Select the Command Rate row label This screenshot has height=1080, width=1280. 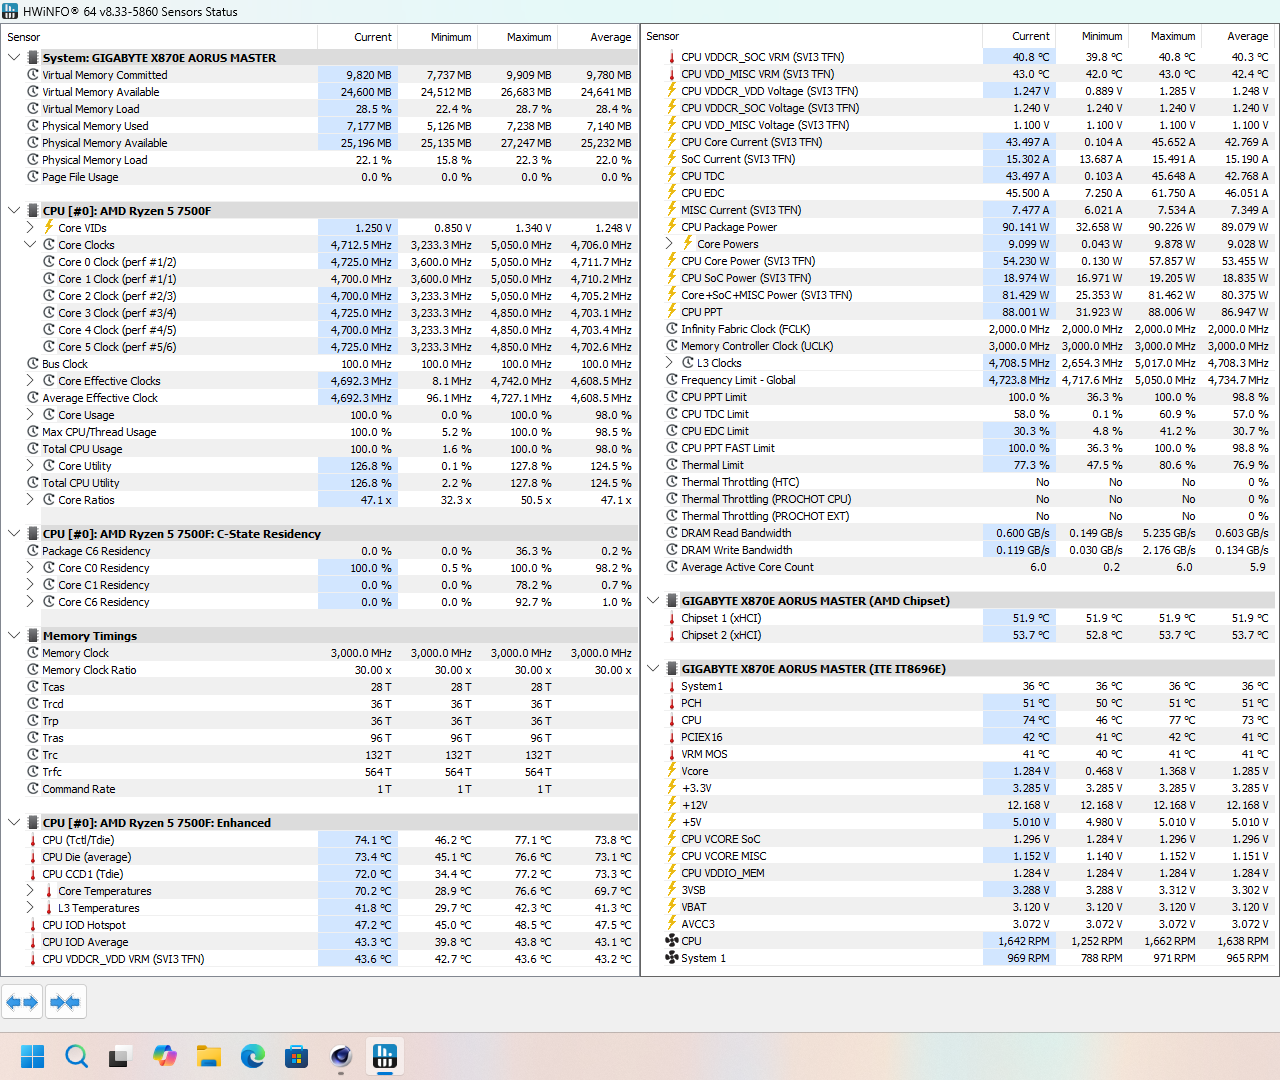click(x=79, y=789)
